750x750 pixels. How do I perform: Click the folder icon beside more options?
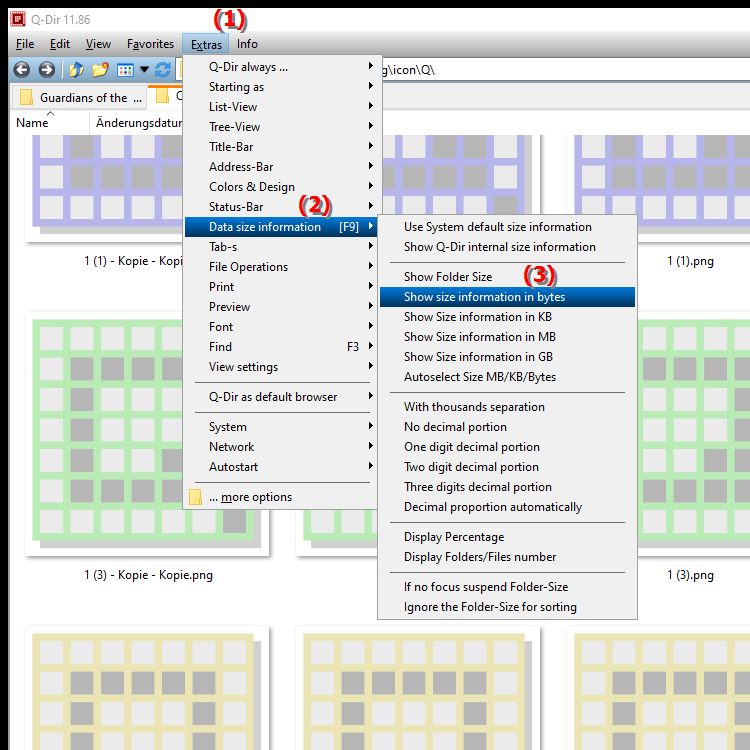click(195, 497)
